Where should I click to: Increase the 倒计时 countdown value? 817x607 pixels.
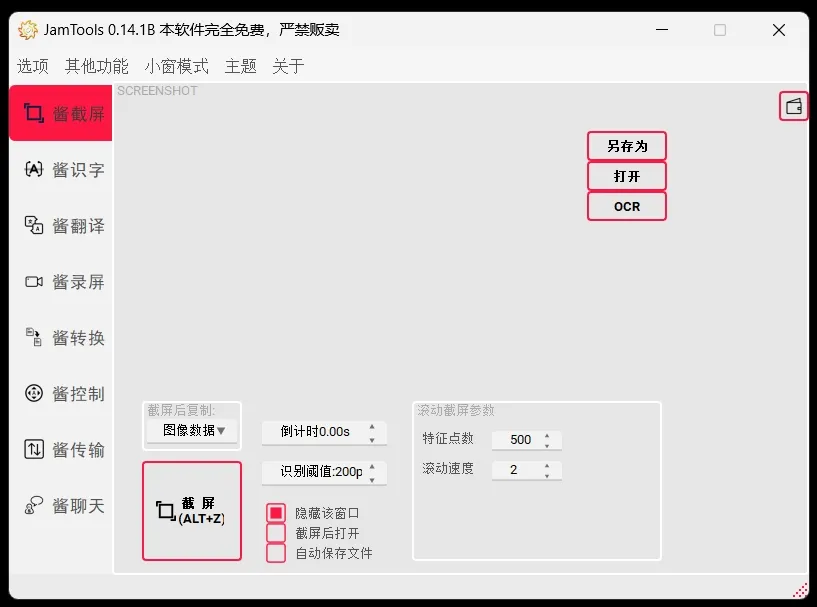[372, 427]
